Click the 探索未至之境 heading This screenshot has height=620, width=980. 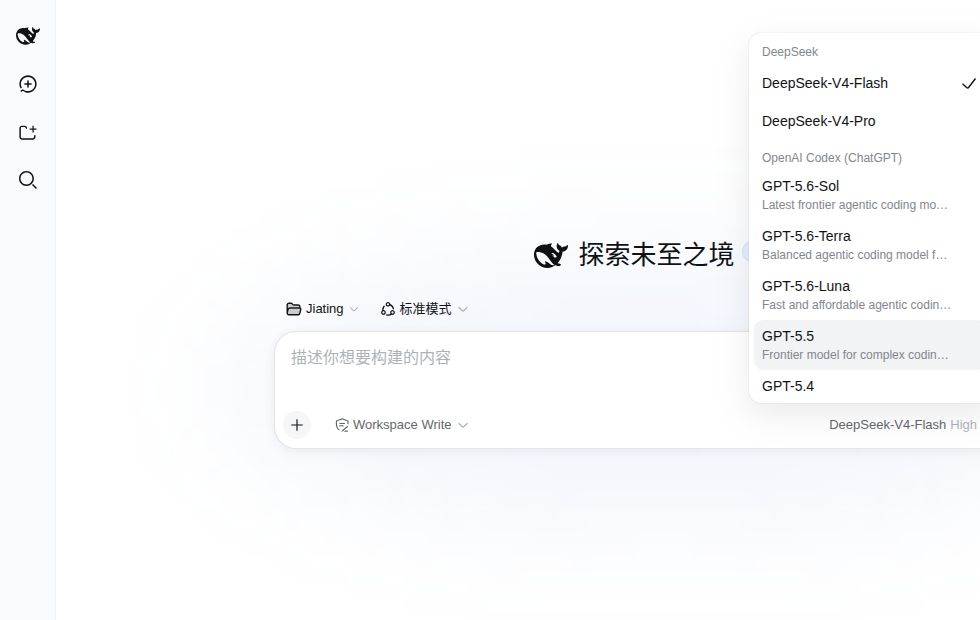point(656,254)
